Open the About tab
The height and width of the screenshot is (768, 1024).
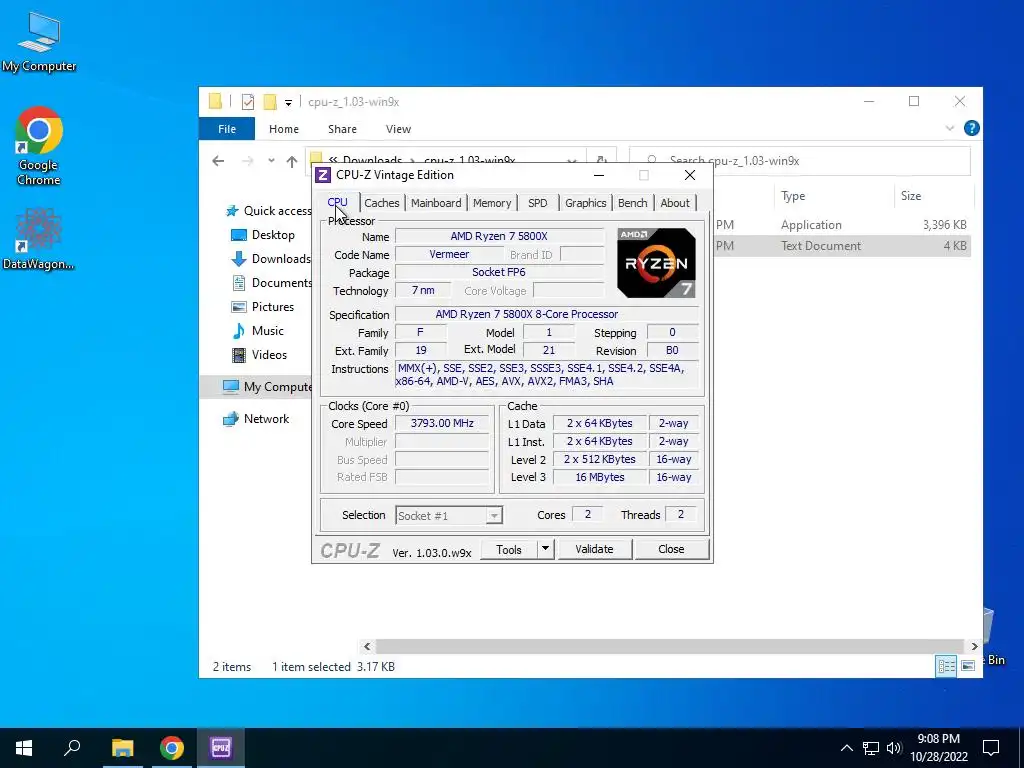pos(675,203)
